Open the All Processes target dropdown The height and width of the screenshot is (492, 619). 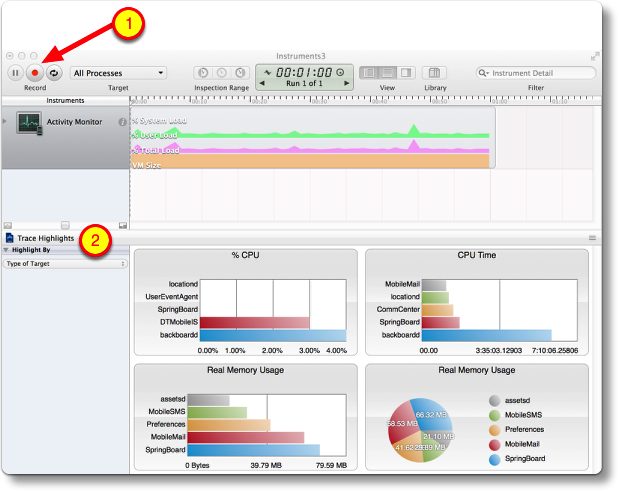coord(118,73)
